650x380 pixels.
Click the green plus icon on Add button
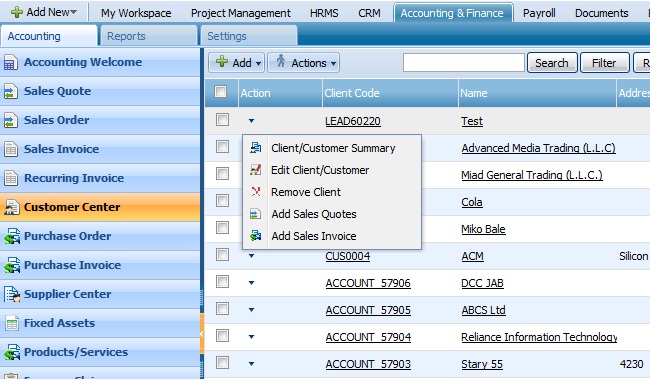[x=222, y=62]
